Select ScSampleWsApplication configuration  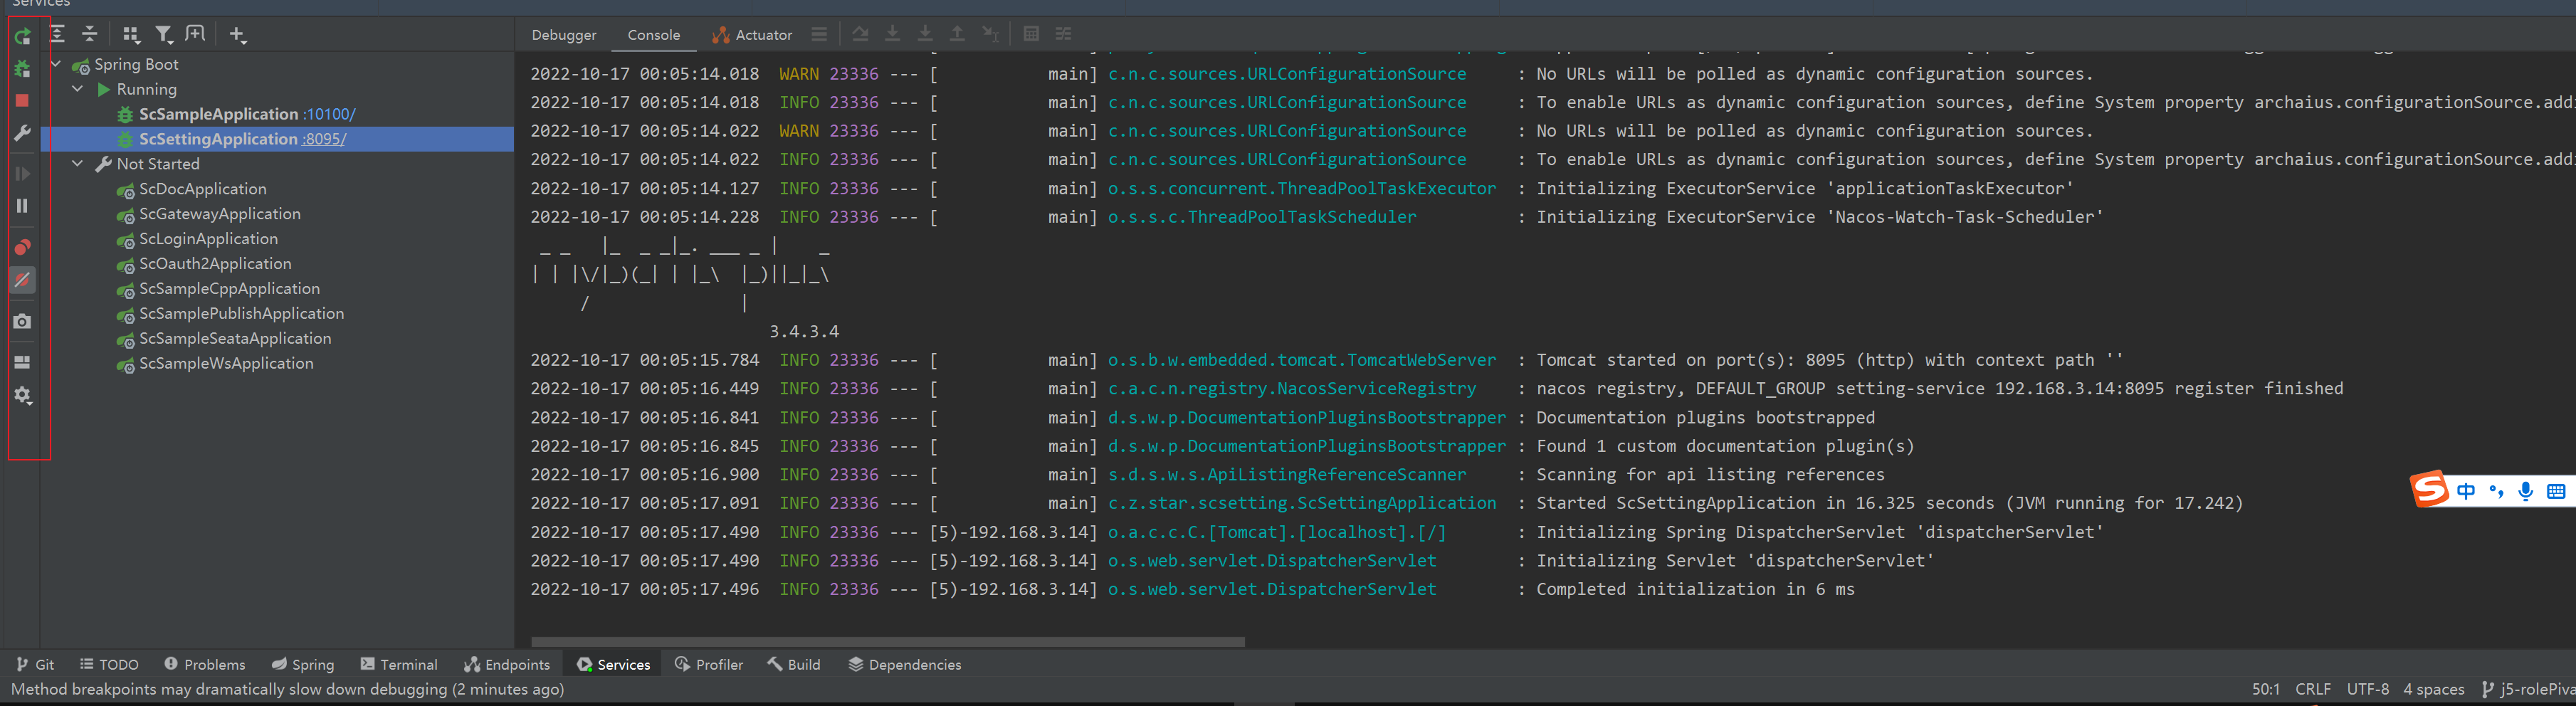226,364
